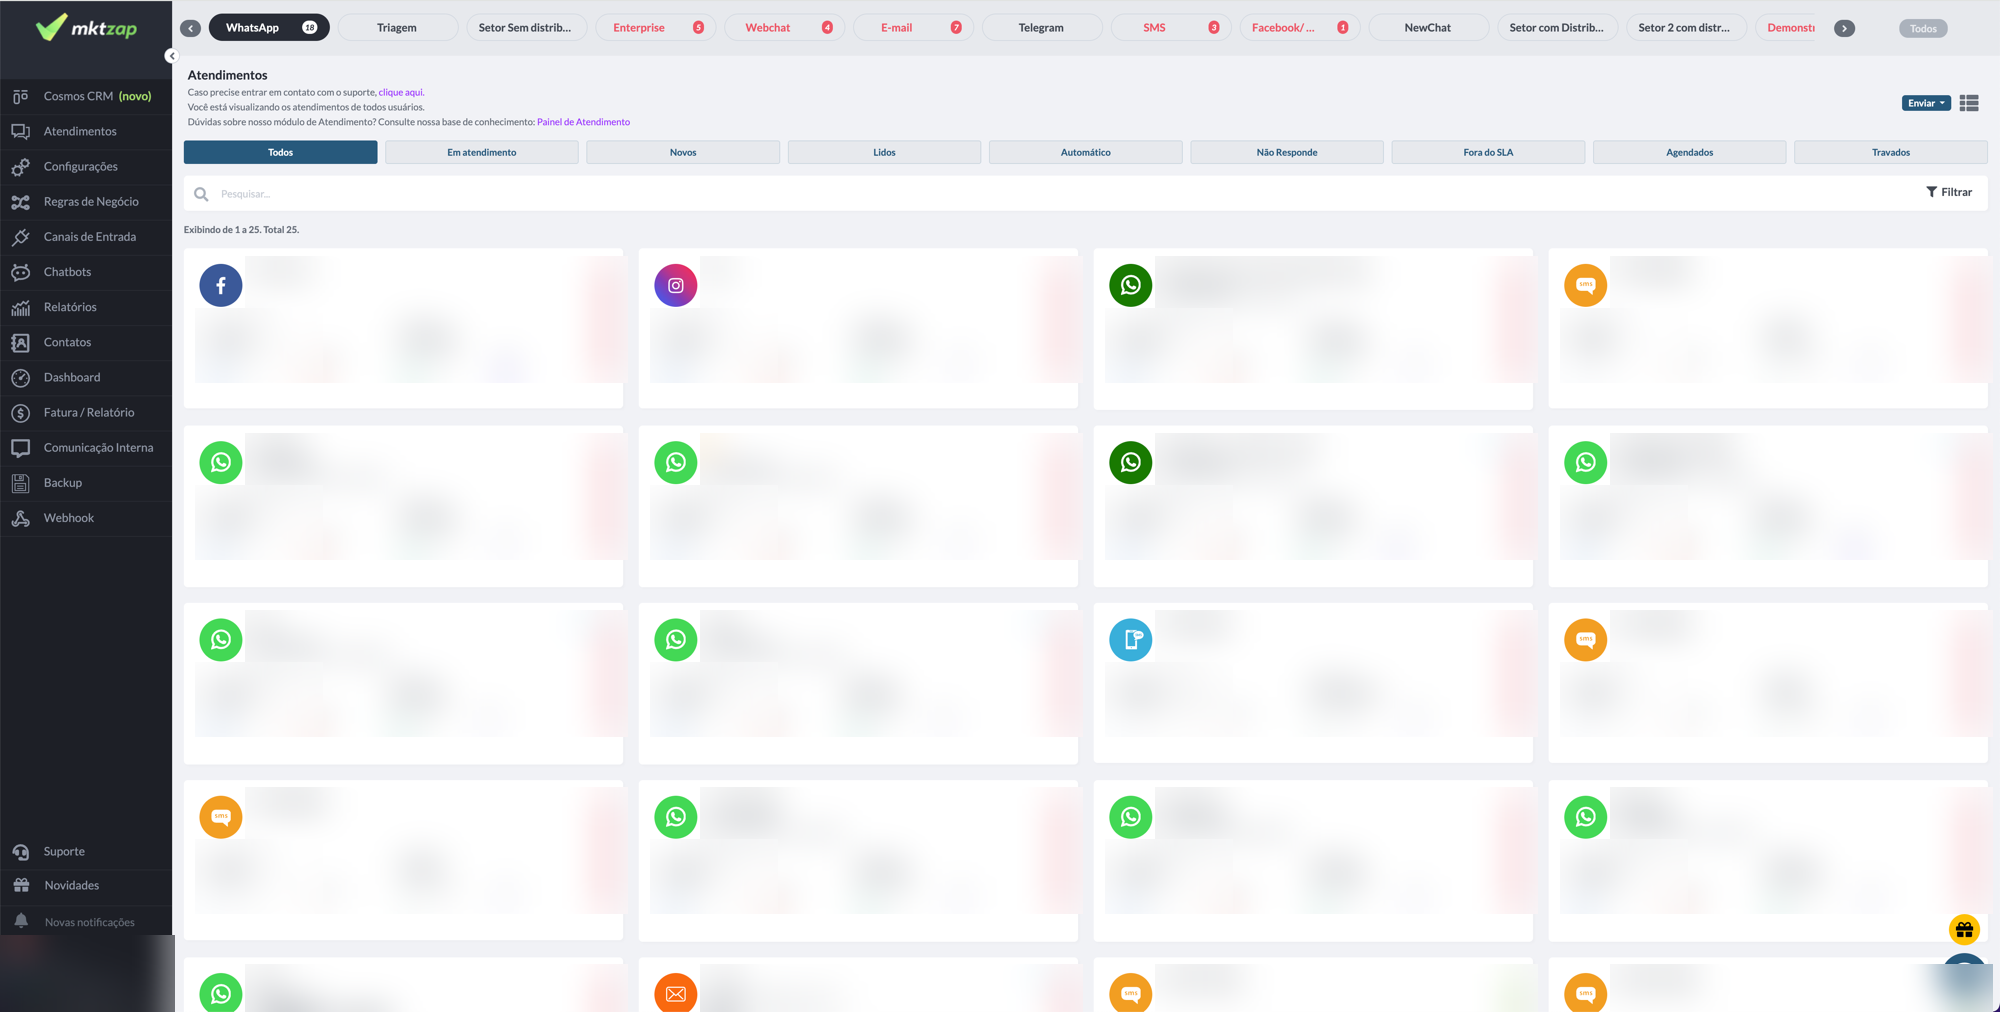Select the WhatsApp channel tab
This screenshot has width=2000, height=1012.
point(269,28)
